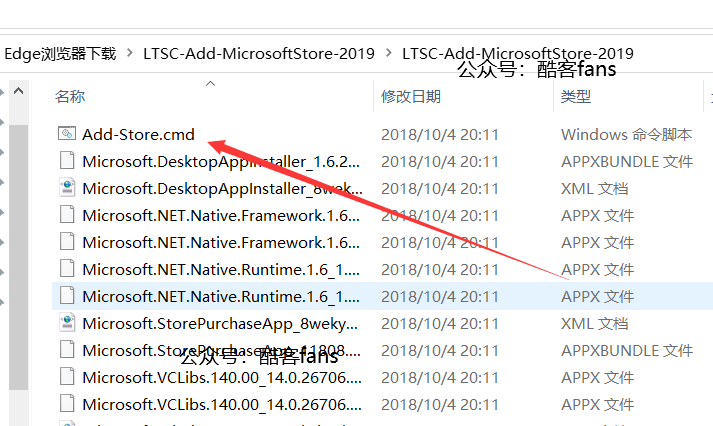Select the Add-Store.cmd file name

138,135
